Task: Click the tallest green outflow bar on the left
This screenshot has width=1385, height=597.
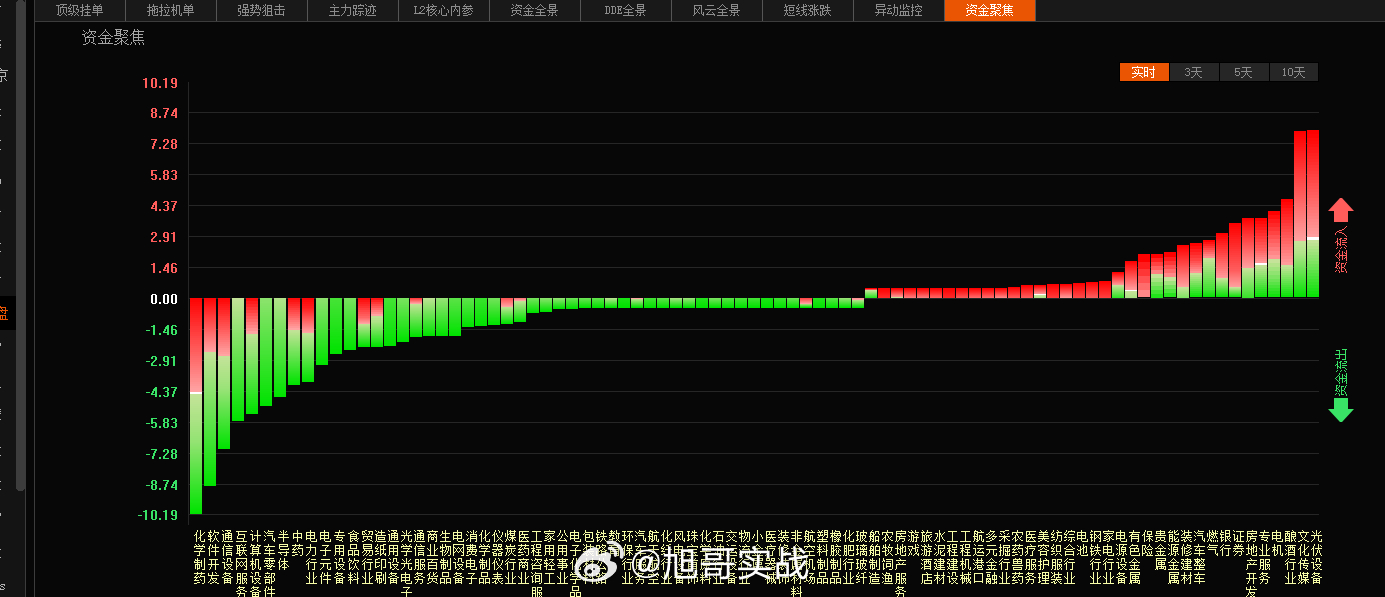Action: (x=196, y=420)
